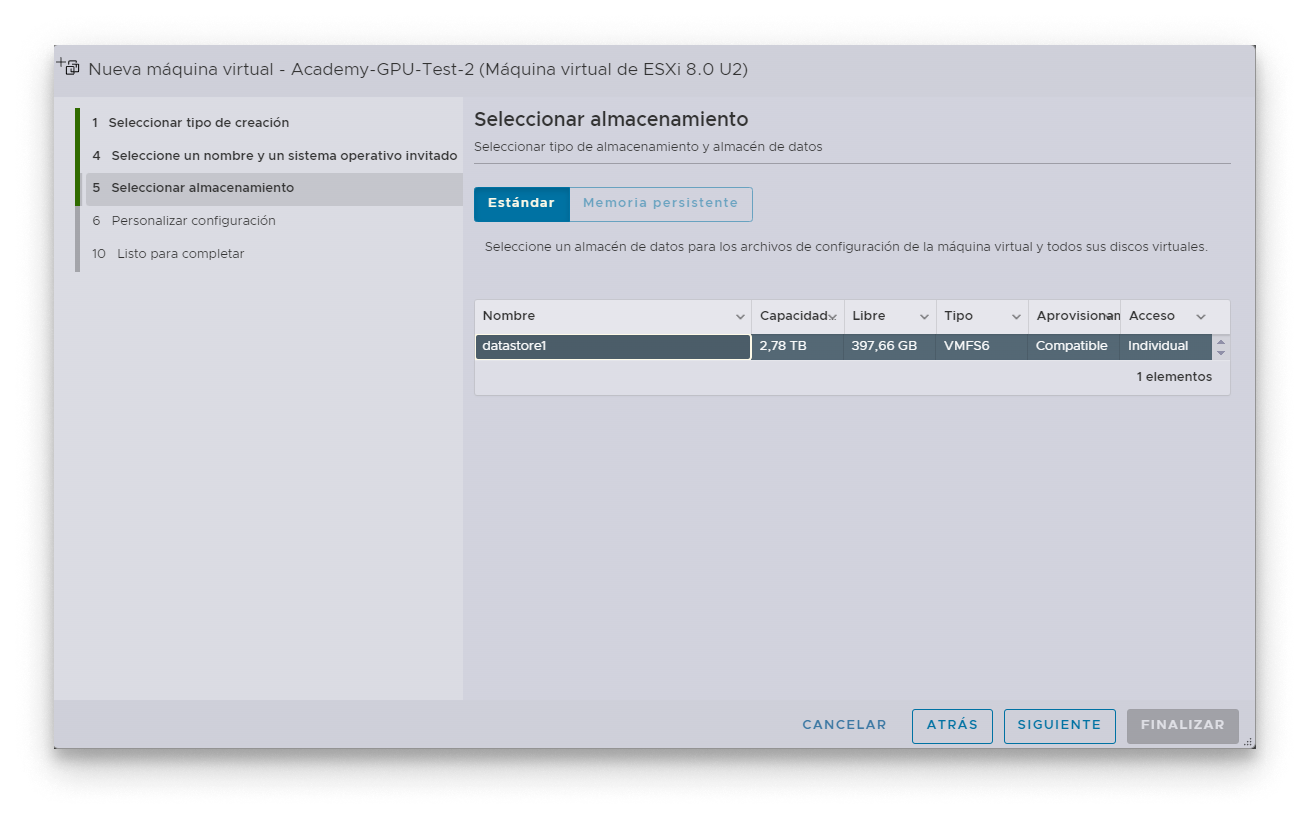Select step 10 Listo para completar

click(x=180, y=254)
